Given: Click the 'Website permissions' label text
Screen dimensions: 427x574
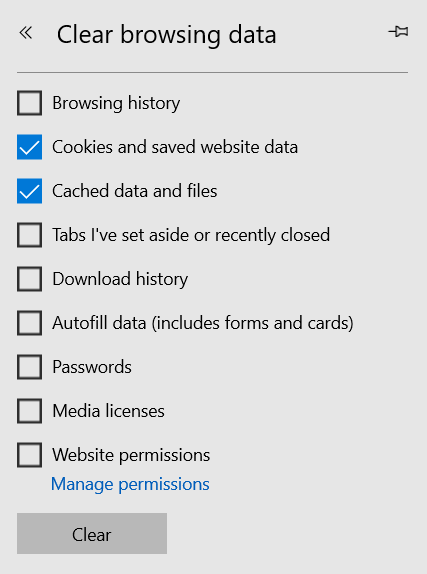Looking at the screenshot, I should pos(131,455).
